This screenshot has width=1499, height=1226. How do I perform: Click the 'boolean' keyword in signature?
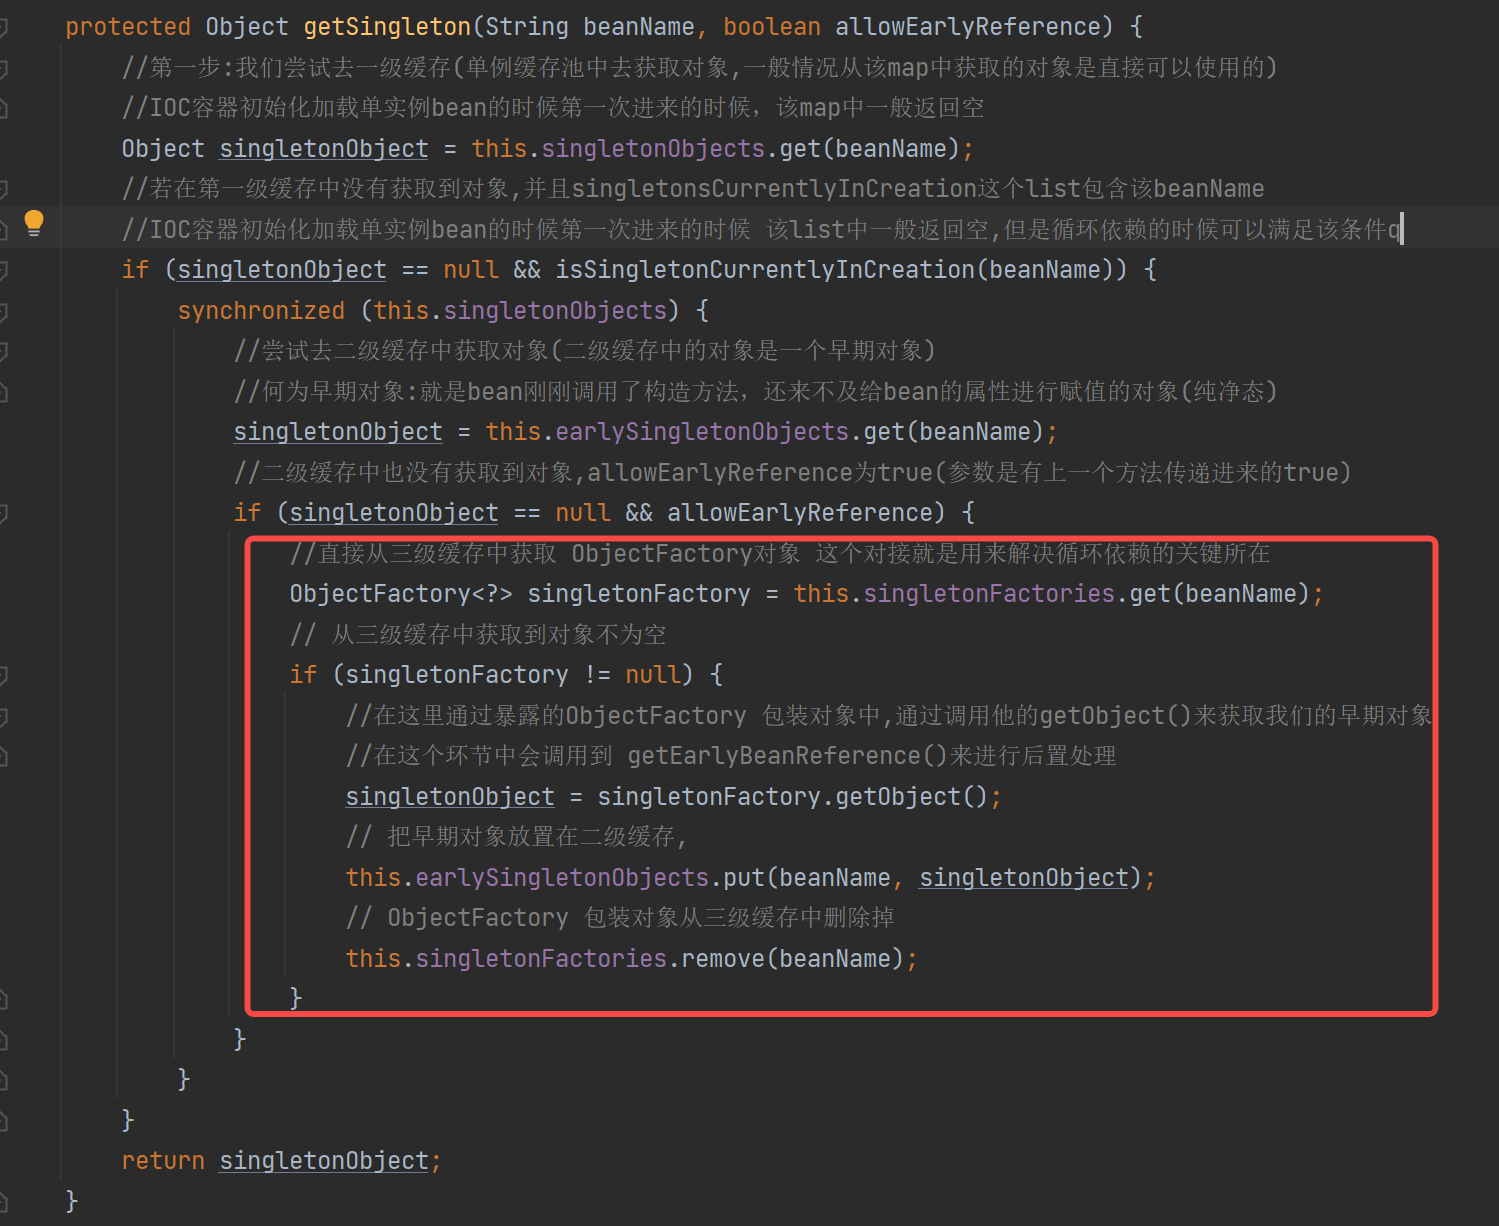(x=772, y=27)
